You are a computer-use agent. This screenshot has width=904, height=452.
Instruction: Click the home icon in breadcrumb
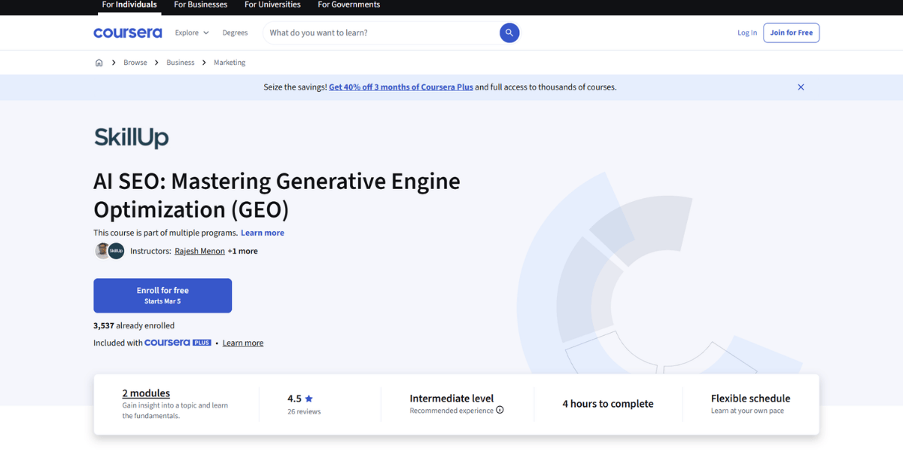99,62
